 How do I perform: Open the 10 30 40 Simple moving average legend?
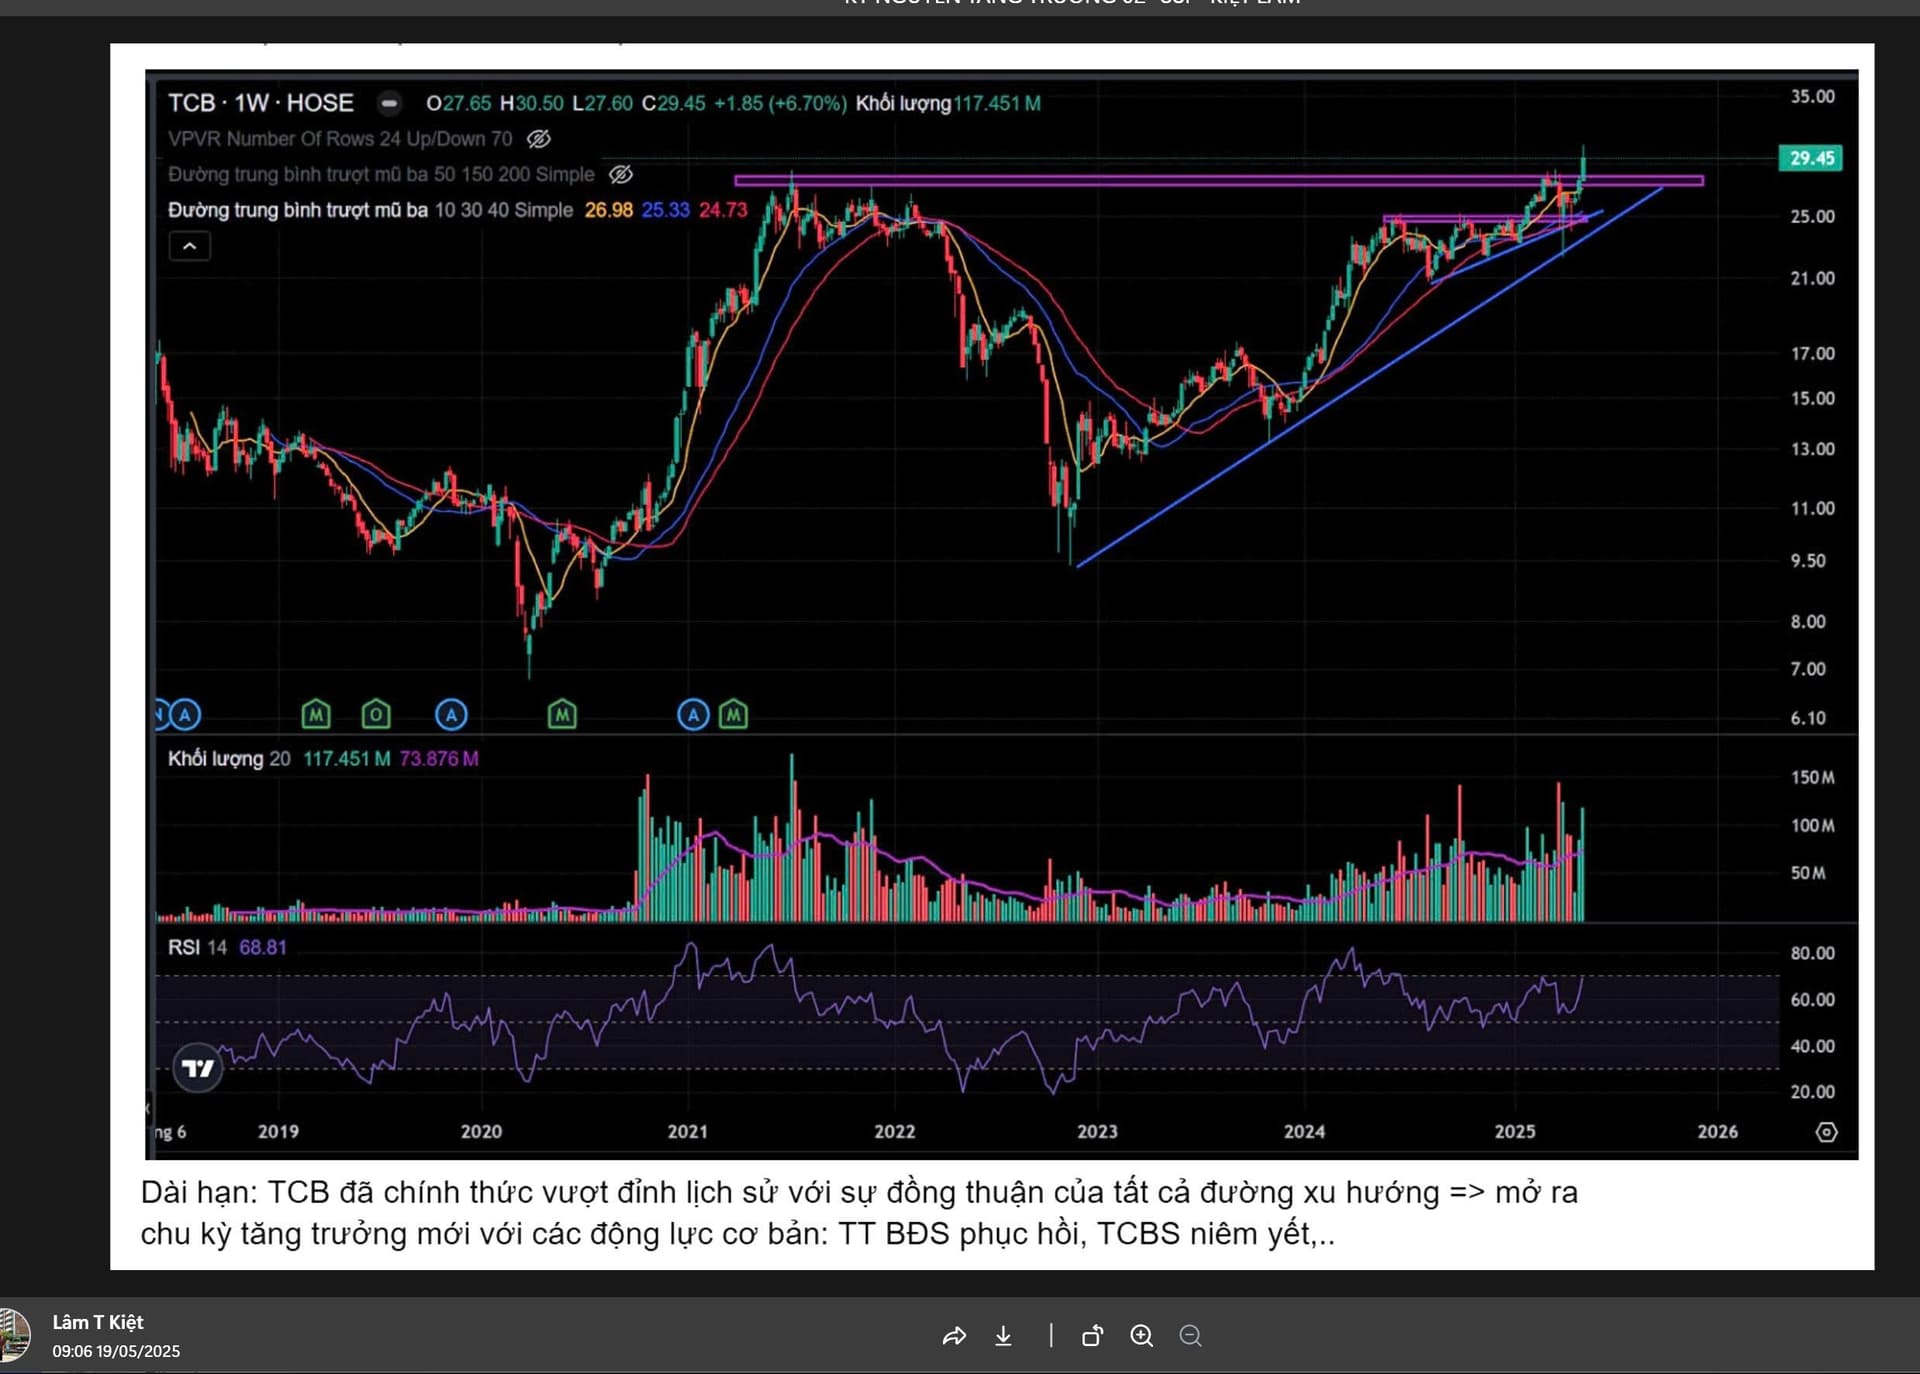tap(370, 210)
